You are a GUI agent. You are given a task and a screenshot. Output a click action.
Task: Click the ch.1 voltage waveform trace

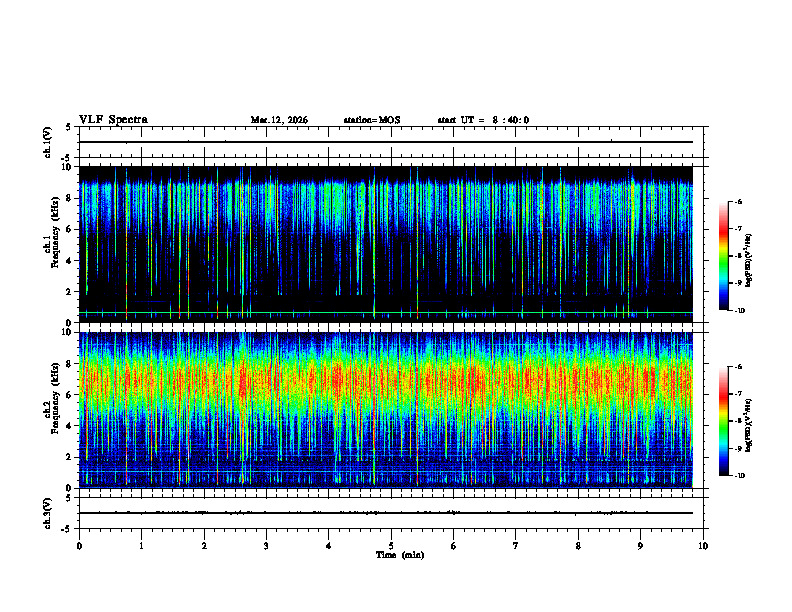pos(386,142)
